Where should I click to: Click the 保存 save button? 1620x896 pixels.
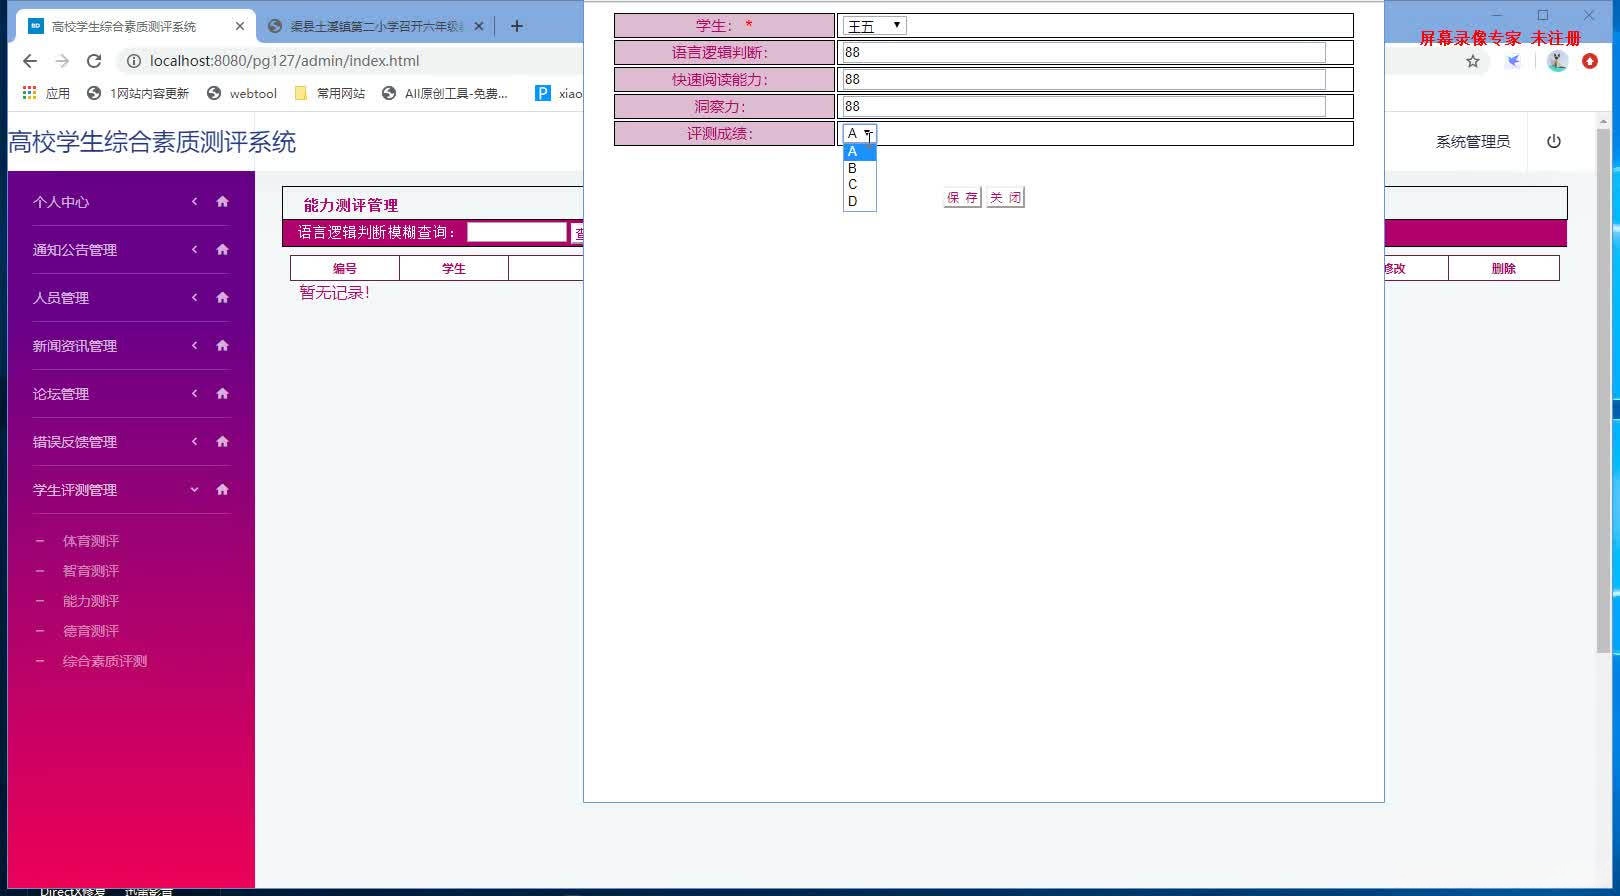(x=962, y=198)
